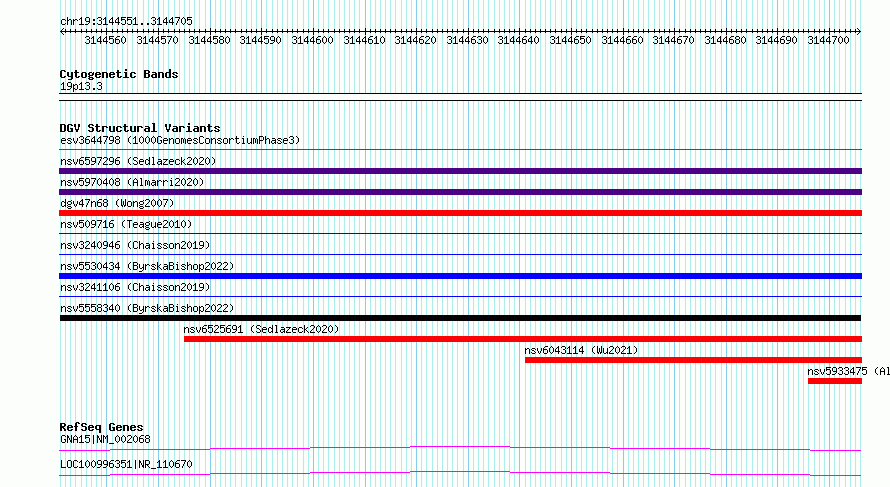Open variant nsv509716 (Teague2010) label
The image size is (890, 487).
pyautogui.click(x=126, y=224)
